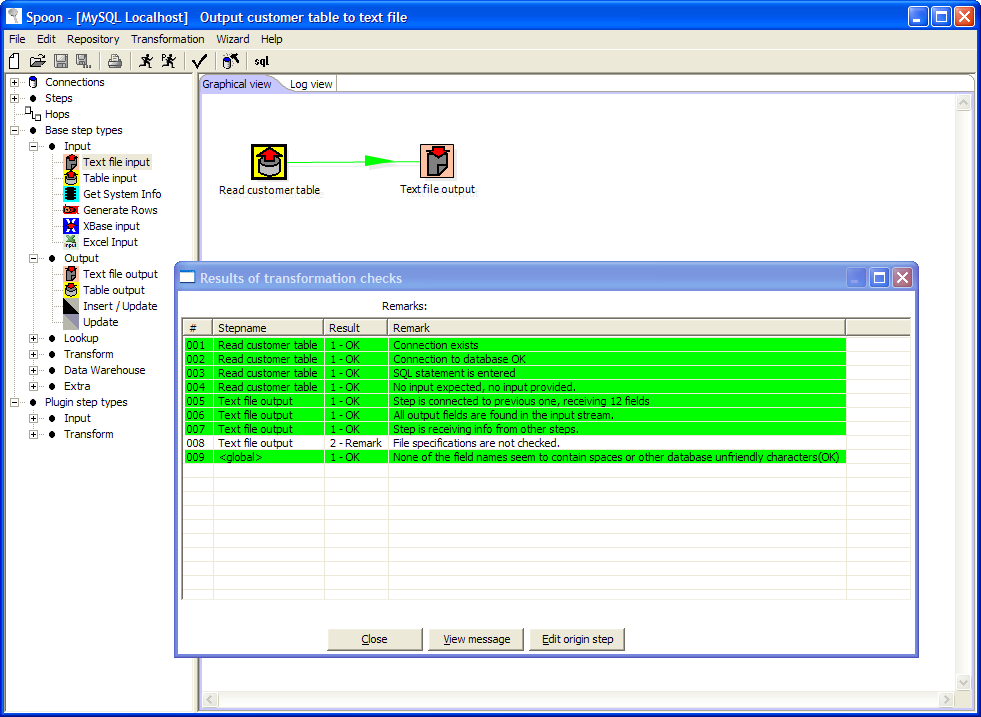Screen dimensions: 981x717
Task: Click the checkmark verify transformation icon
Action: (199, 61)
